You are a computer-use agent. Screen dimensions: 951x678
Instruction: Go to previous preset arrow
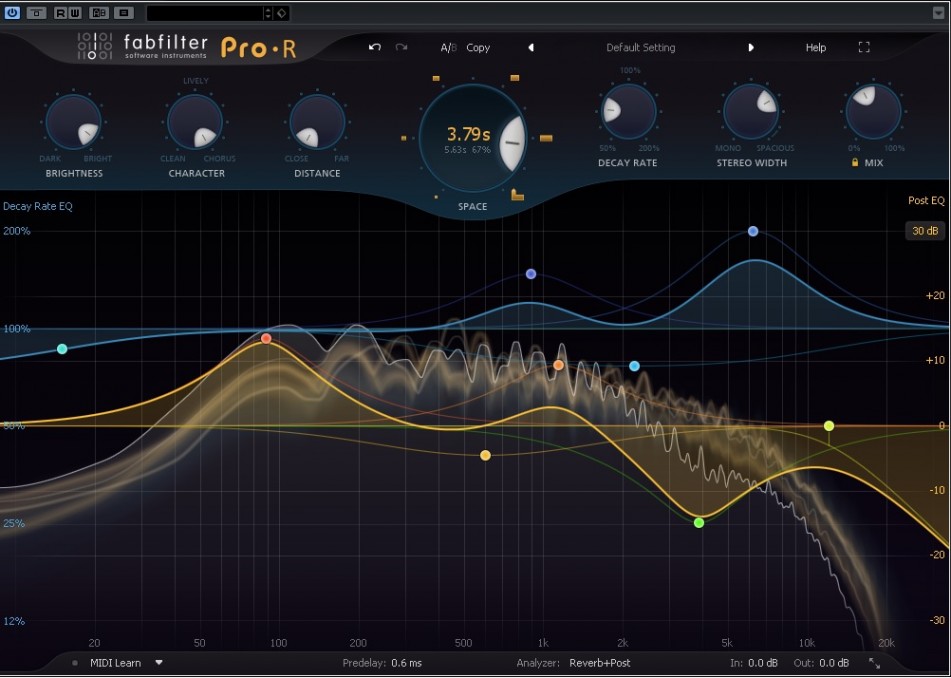[x=531, y=47]
